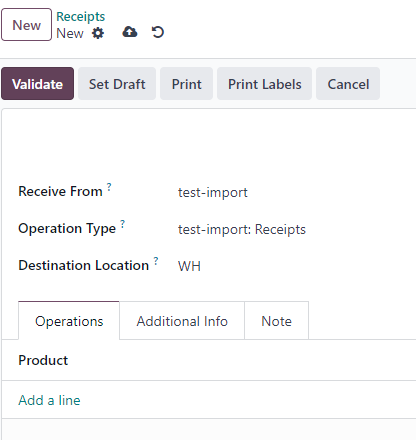
Task: Open the Note tab
Action: 276,321
